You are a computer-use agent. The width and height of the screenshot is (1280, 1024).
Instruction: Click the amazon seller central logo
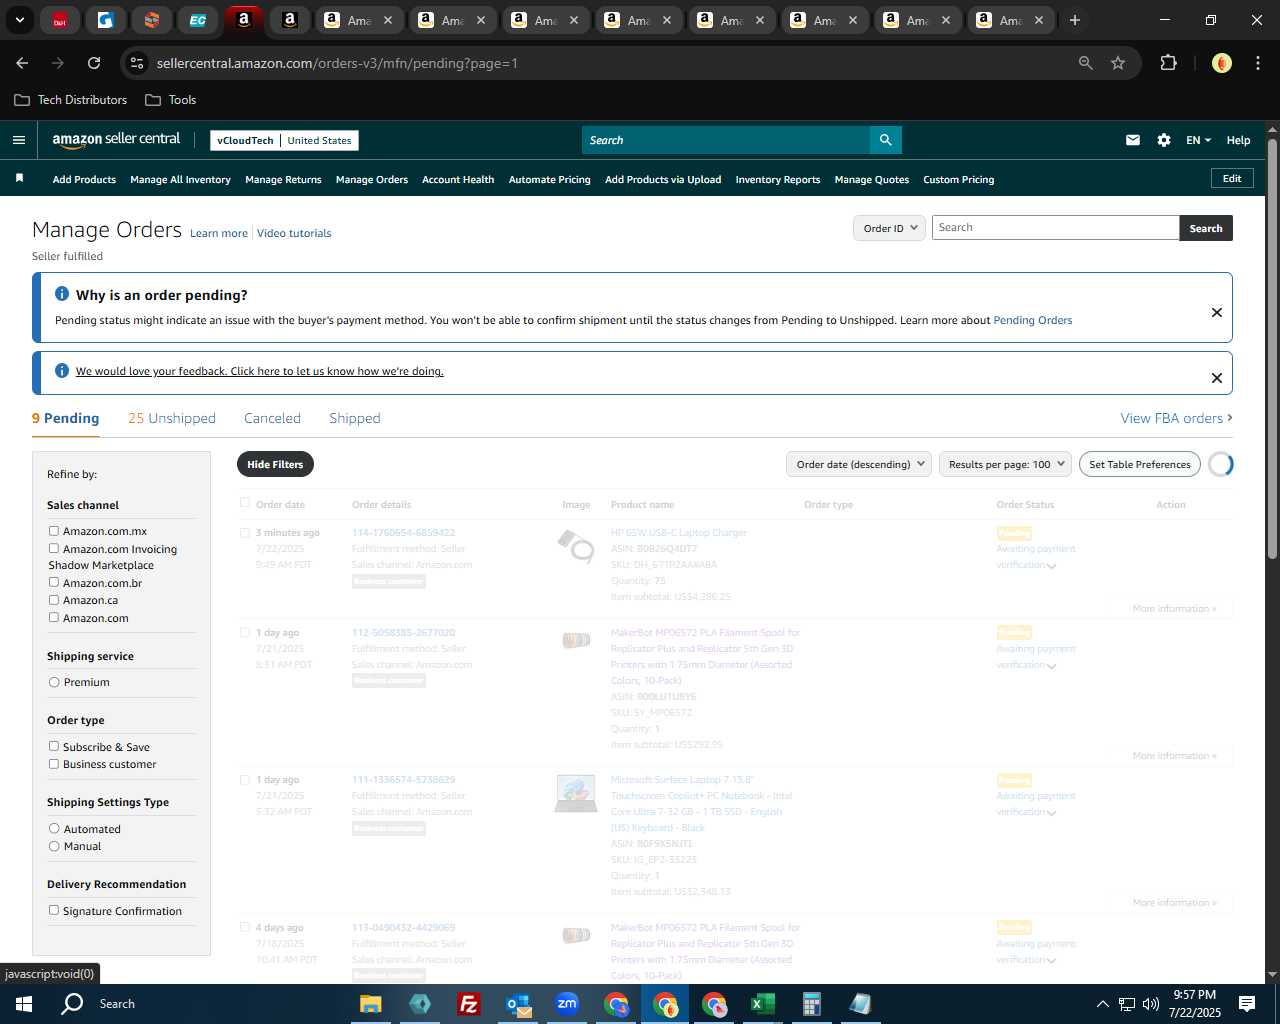[x=116, y=140]
